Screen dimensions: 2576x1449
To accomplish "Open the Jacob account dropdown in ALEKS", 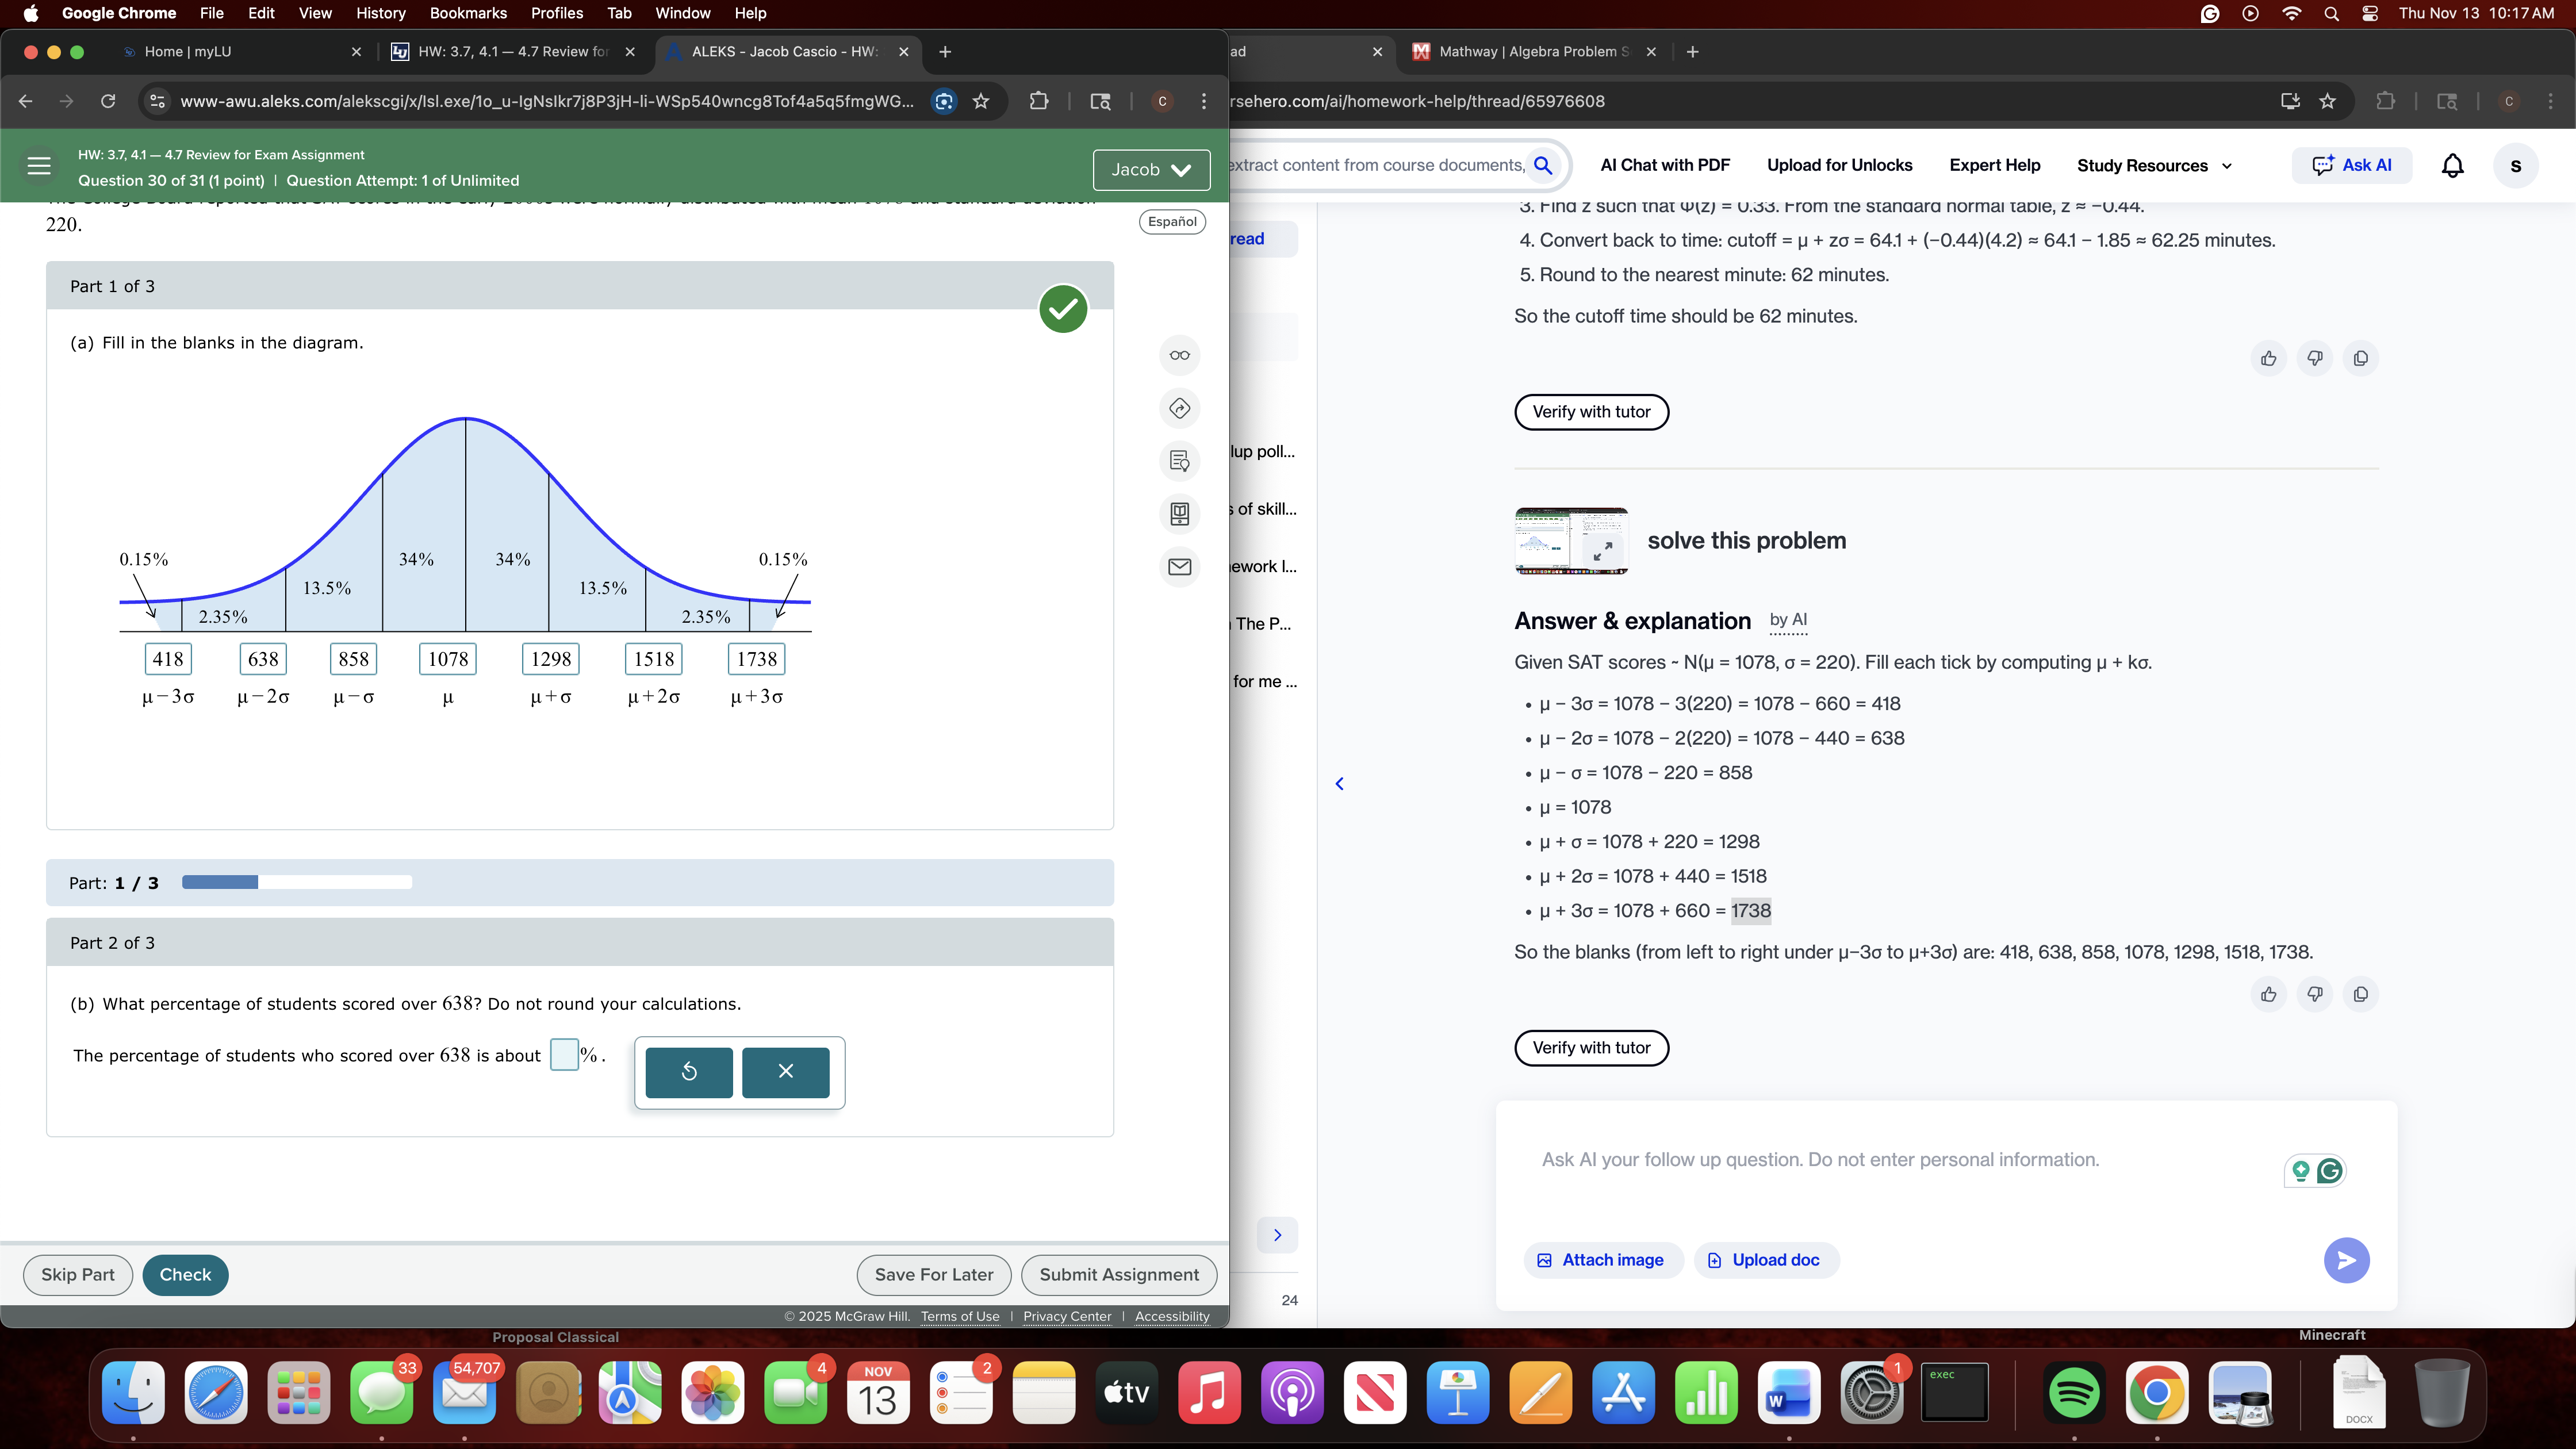I will point(1151,170).
